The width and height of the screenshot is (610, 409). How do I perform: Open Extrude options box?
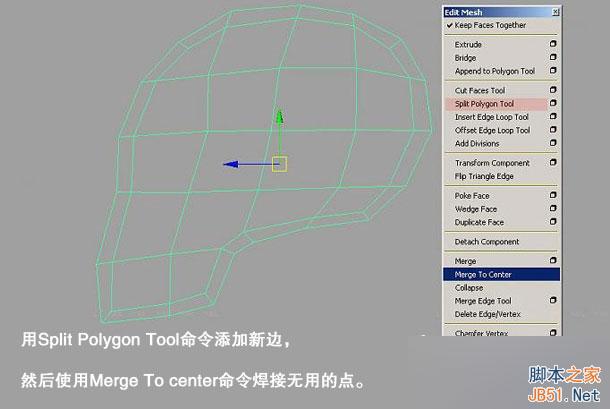click(x=553, y=44)
